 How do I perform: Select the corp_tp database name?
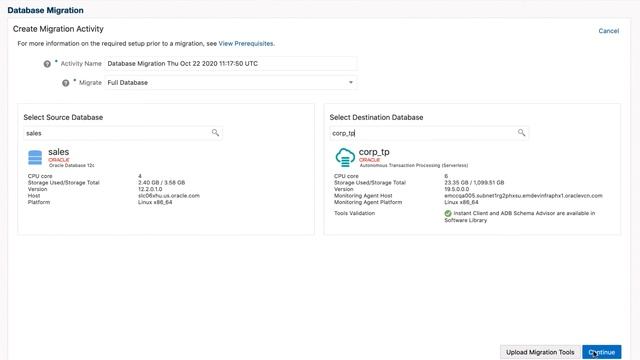(x=374, y=152)
